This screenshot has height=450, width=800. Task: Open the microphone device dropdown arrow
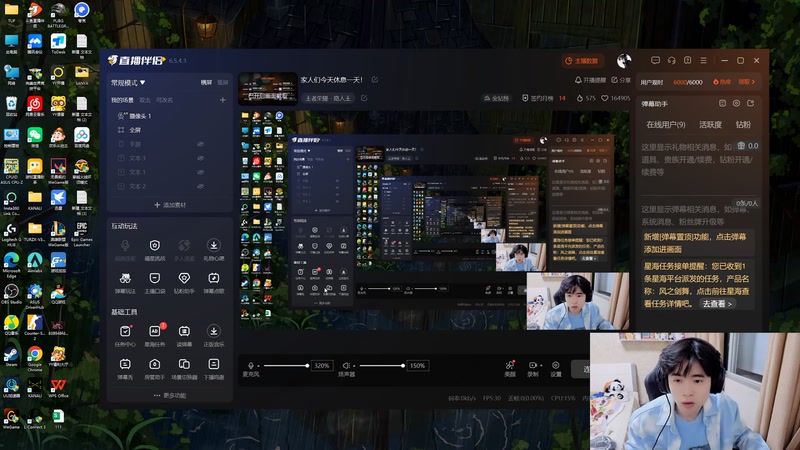pos(258,366)
